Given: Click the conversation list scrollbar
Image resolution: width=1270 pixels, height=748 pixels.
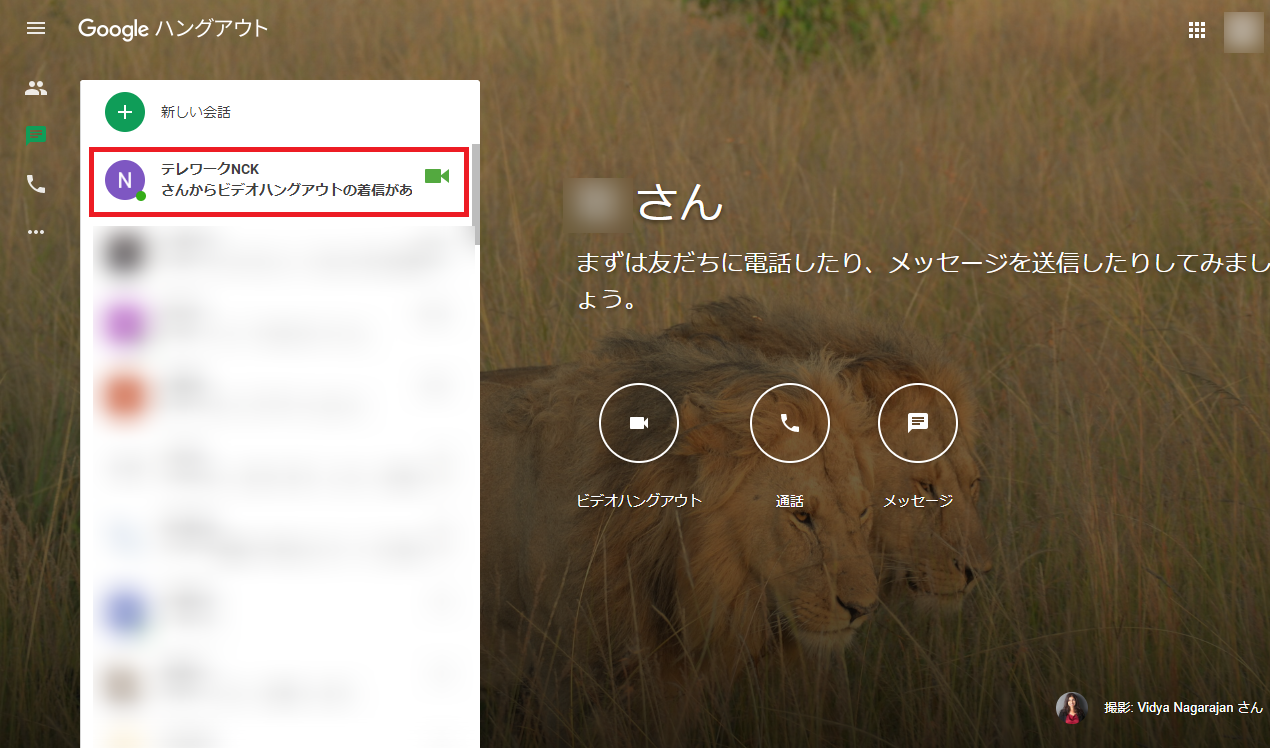Looking at the screenshot, I should click(476, 195).
